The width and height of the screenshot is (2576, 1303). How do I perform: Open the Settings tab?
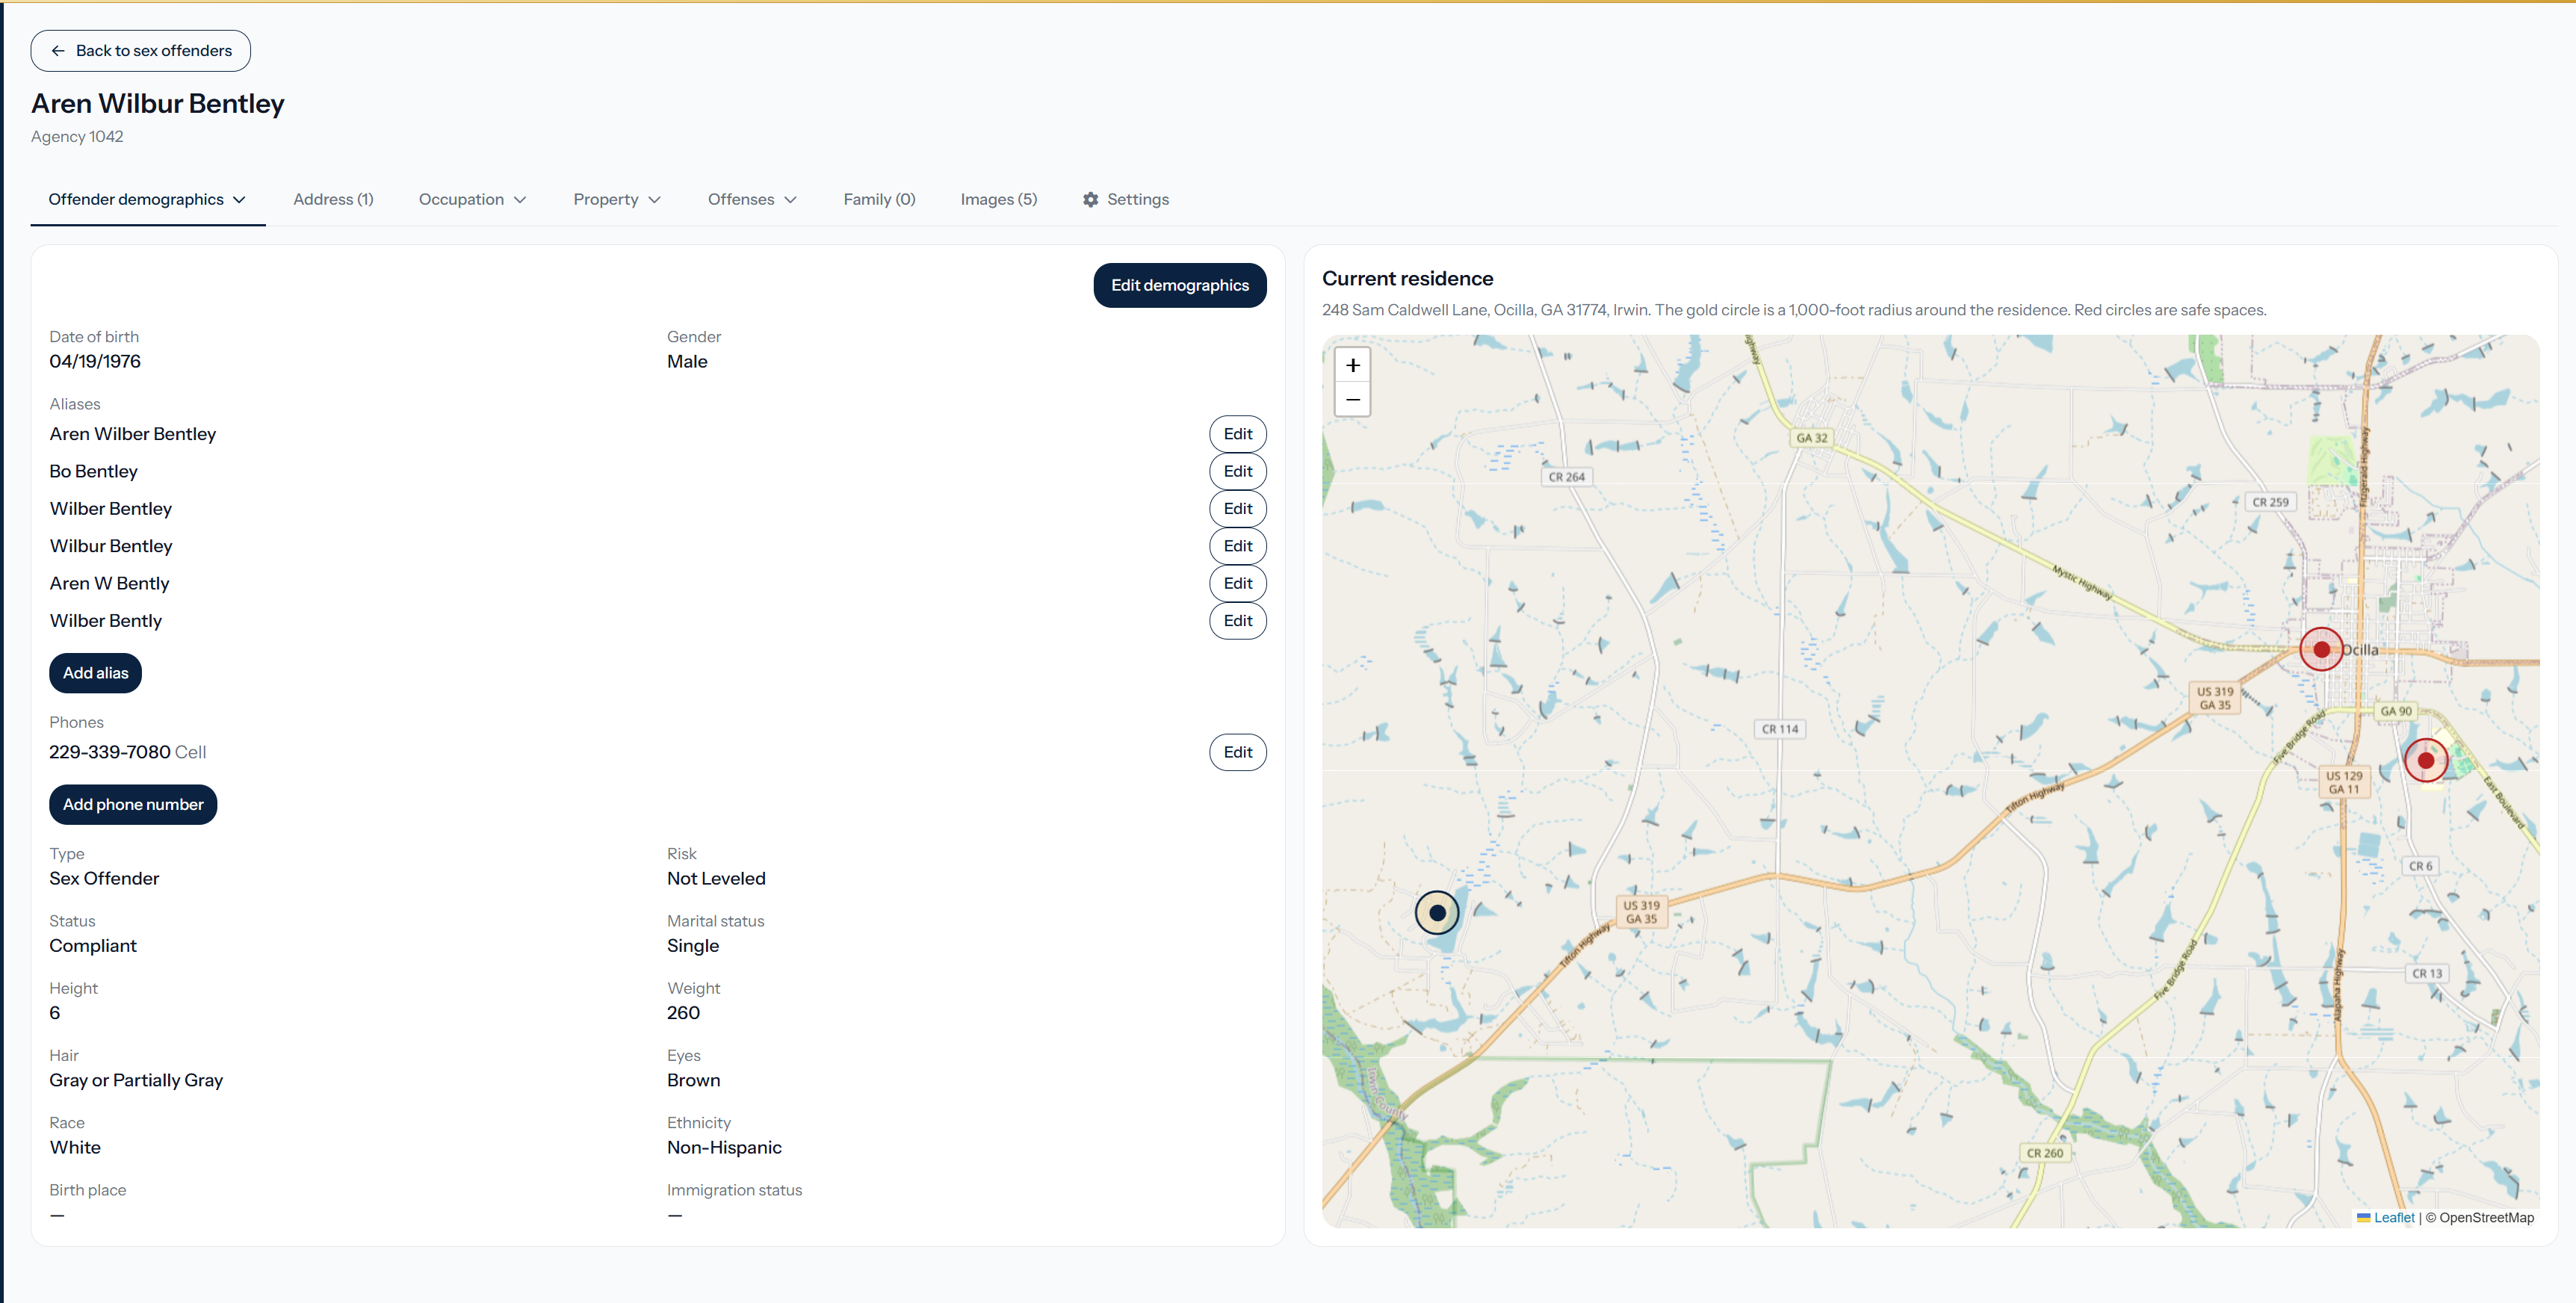1126,199
